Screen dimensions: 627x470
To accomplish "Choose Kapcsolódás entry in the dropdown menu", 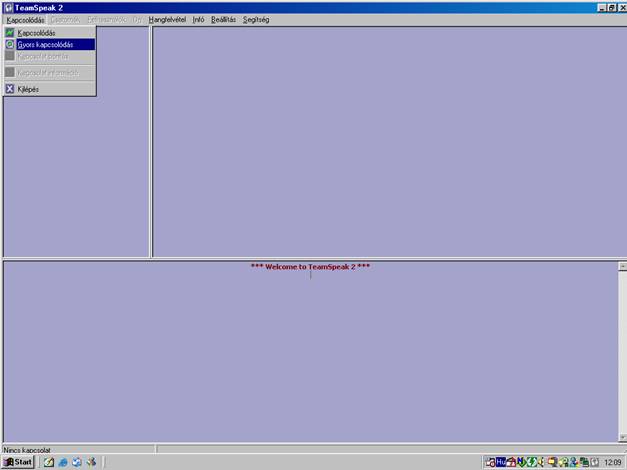I will [x=50, y=33].
